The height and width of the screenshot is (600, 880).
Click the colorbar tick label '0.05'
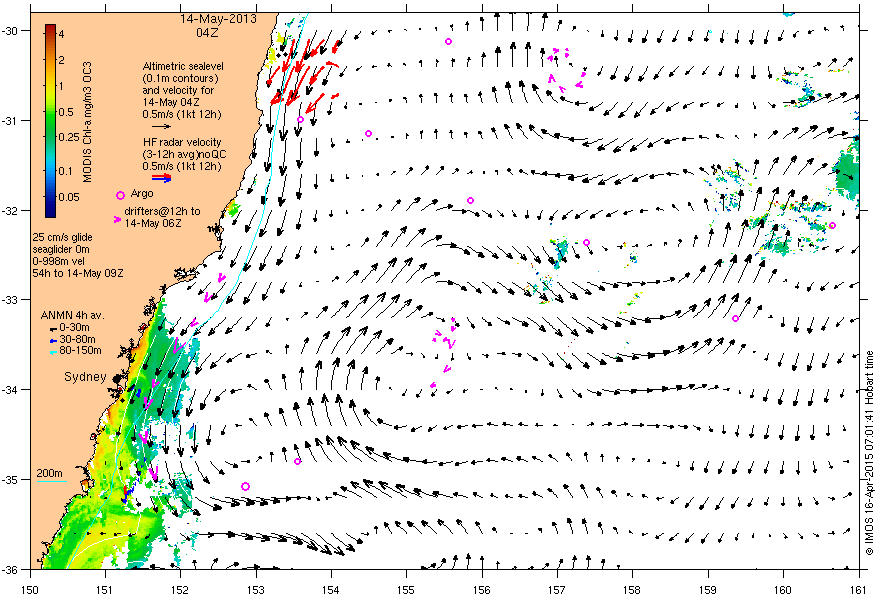point(69,197)
